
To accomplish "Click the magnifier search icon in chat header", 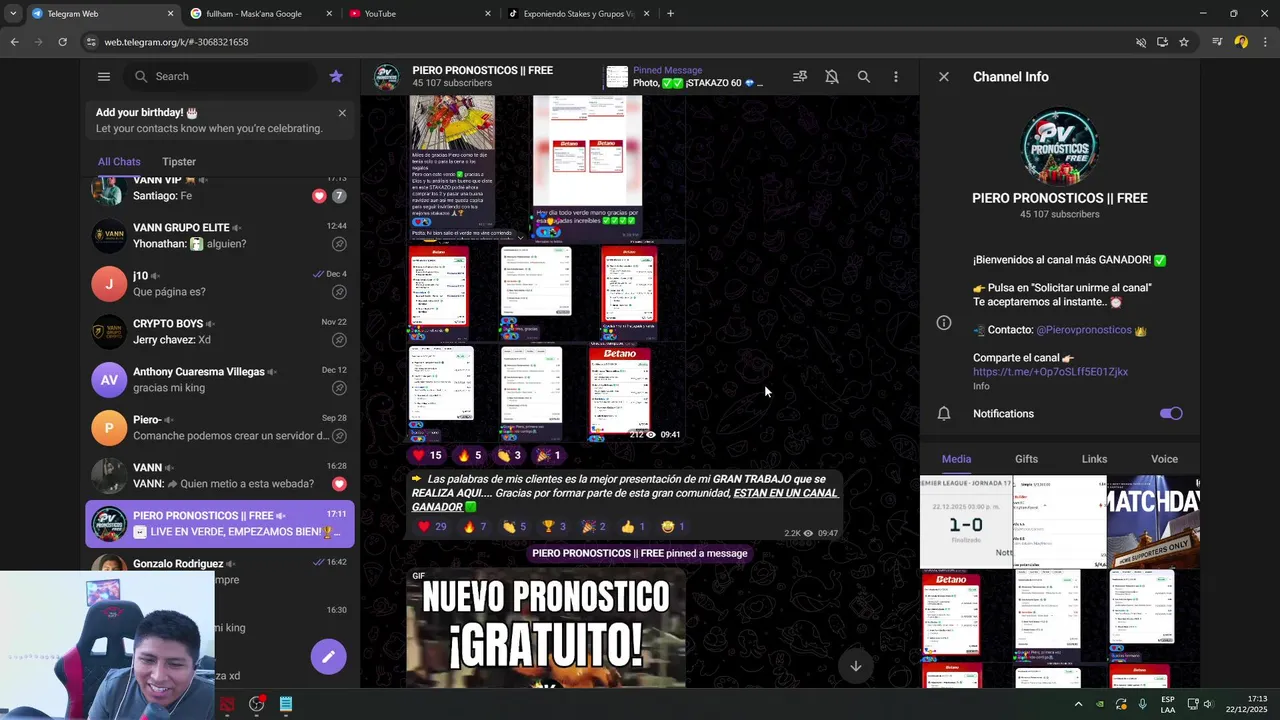I will 864,76.
